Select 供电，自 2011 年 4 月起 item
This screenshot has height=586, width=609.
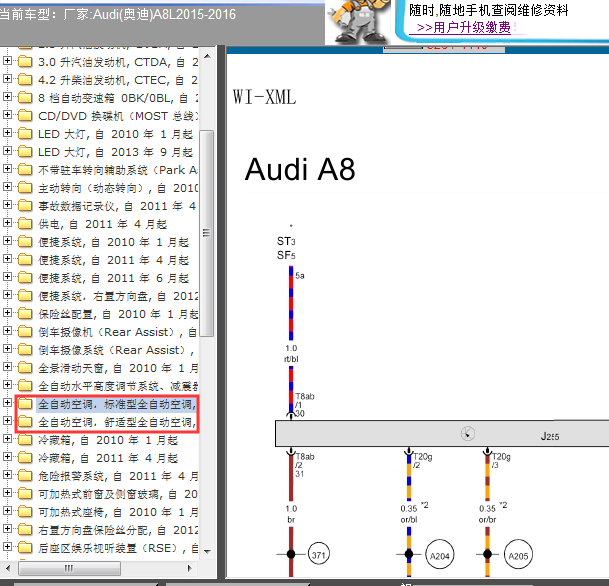[x=103, y=224]
